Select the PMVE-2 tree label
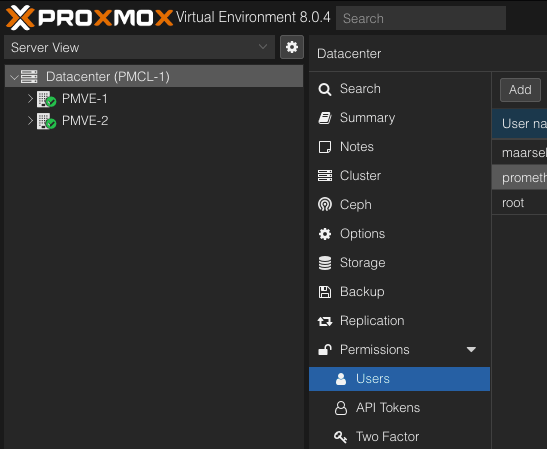Image resolution: width=547 pixels, height=449 pixels. point(85,121)
